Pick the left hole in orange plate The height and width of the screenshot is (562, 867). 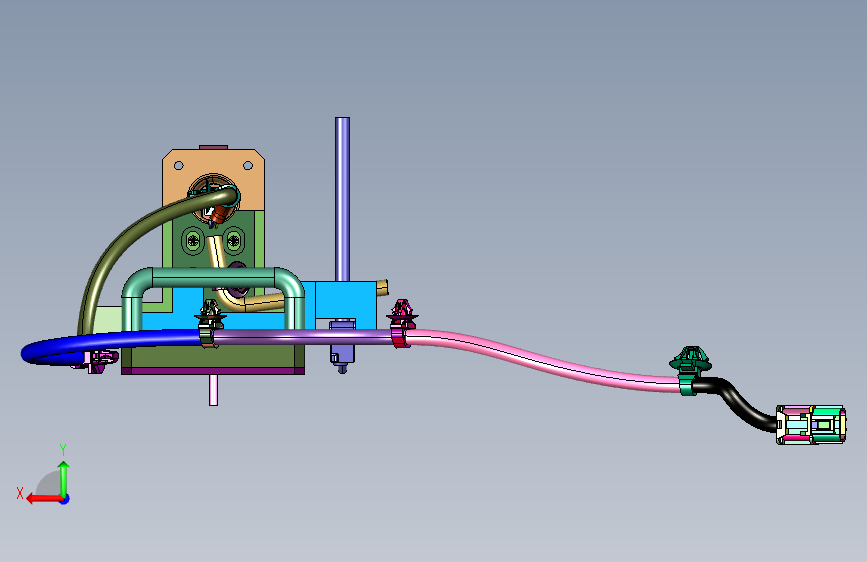(x=179, y=165)
